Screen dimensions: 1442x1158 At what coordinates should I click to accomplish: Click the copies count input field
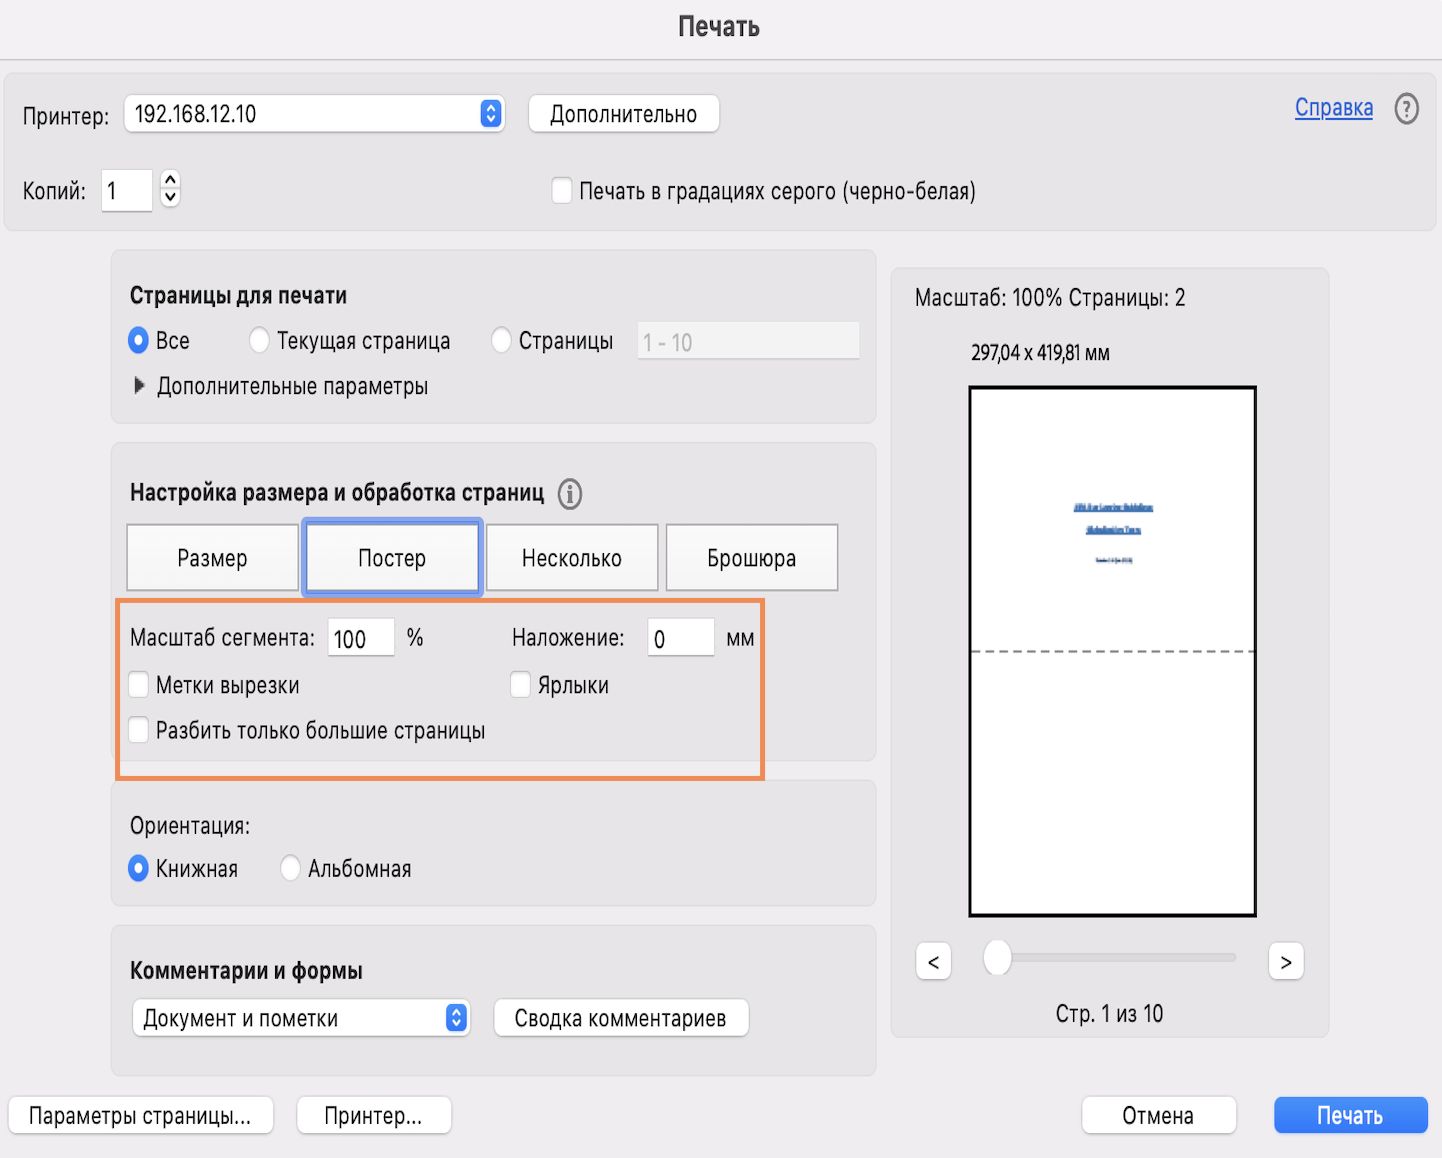pos(127,190)
